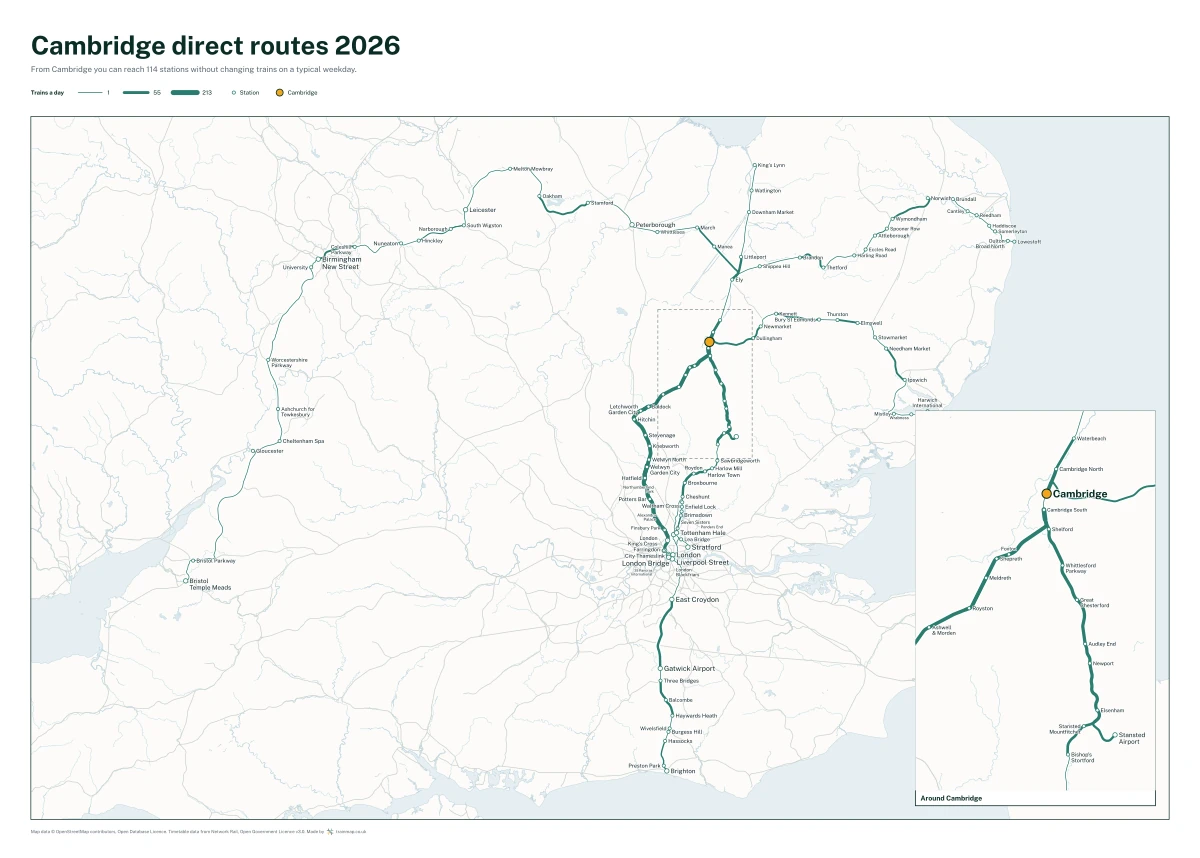Viewport: 1200px width, 858px height.
Task: Click the large orange Cambridge dot in the inset
Action: pyautogui.click(x=1047, y=494)
